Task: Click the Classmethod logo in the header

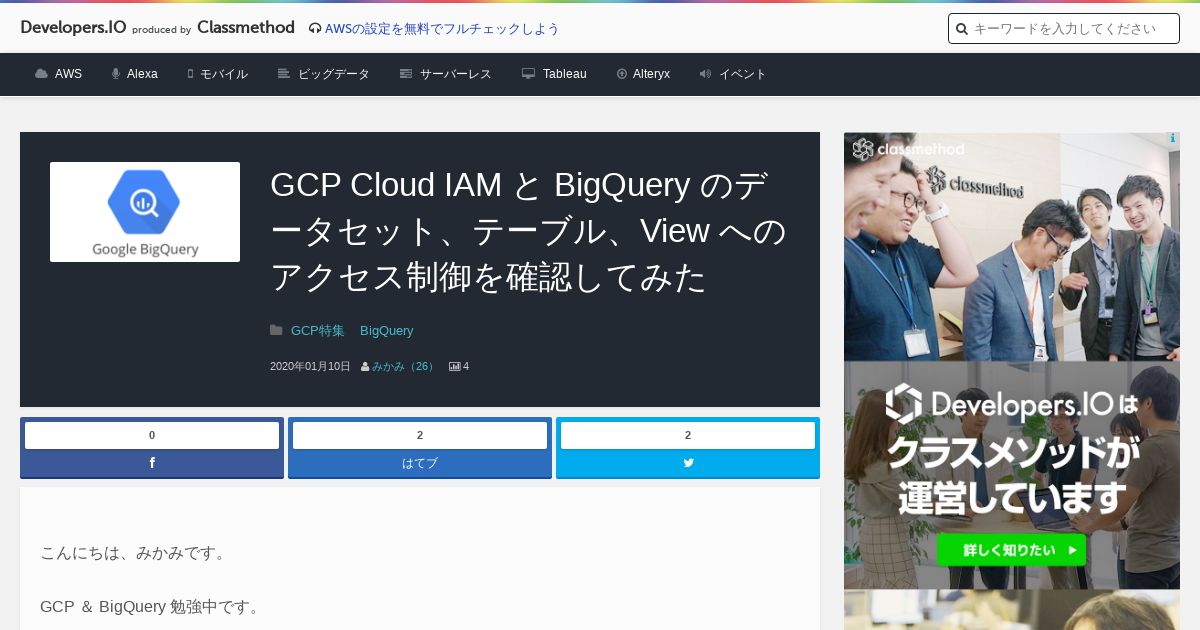Action: 246,28
